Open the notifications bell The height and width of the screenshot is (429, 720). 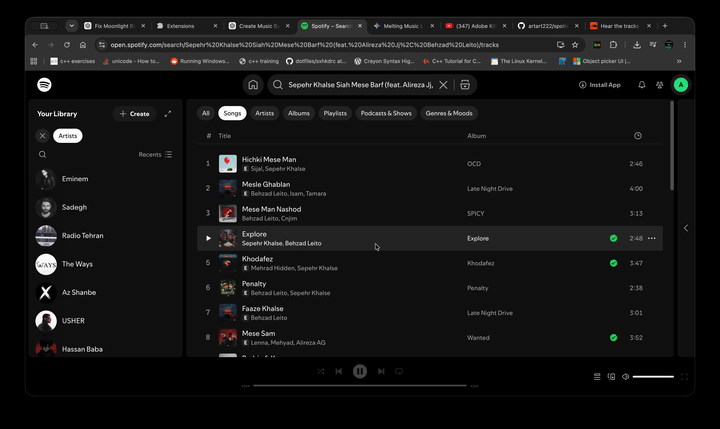click(x=641, y=85)
